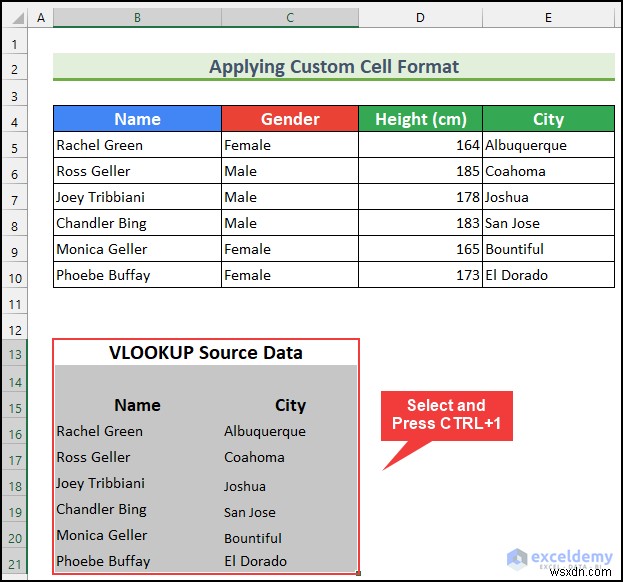Click the Applying Custom Cell Format title cell

334,67
